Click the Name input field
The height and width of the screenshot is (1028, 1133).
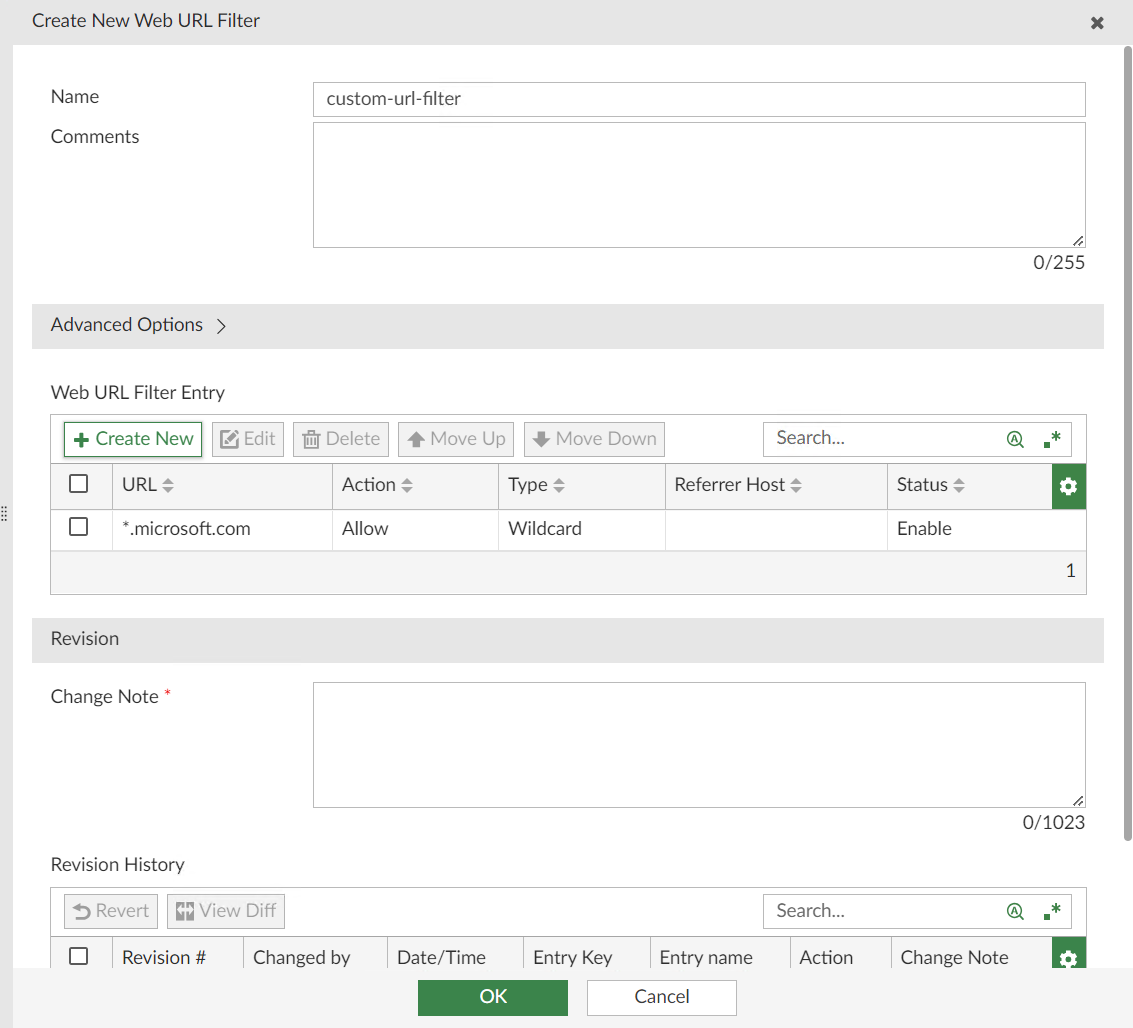(699, 99)
